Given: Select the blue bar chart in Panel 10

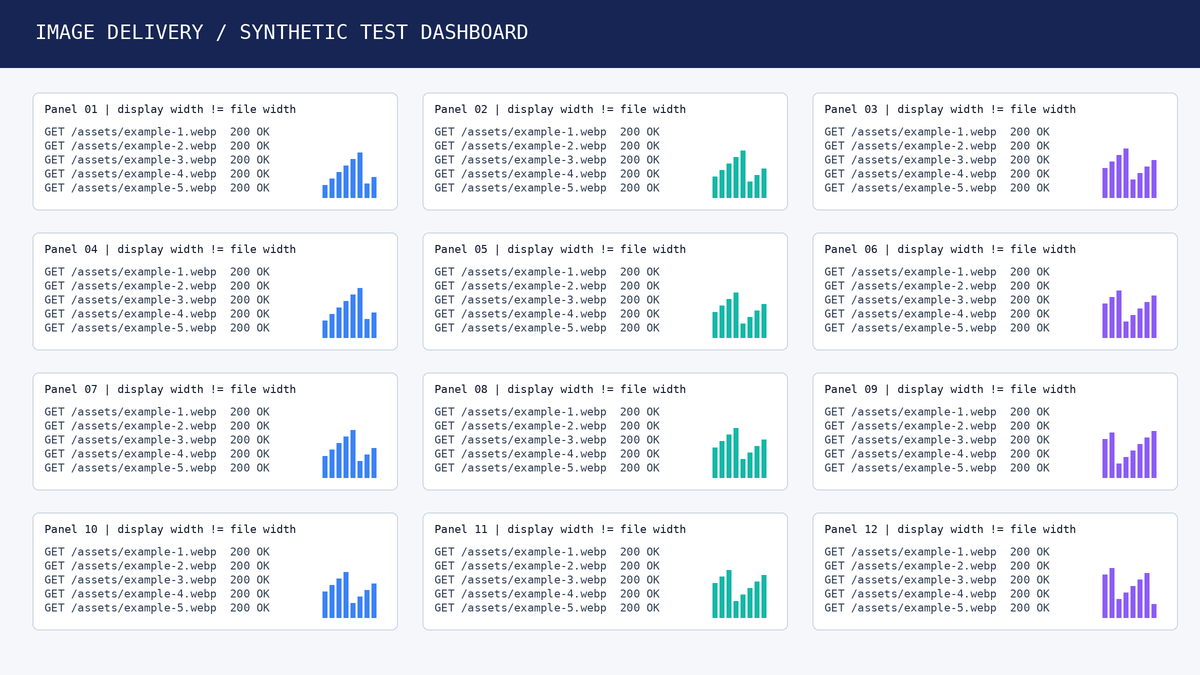Looking at the screenshot, I should [x=349, y=595].
